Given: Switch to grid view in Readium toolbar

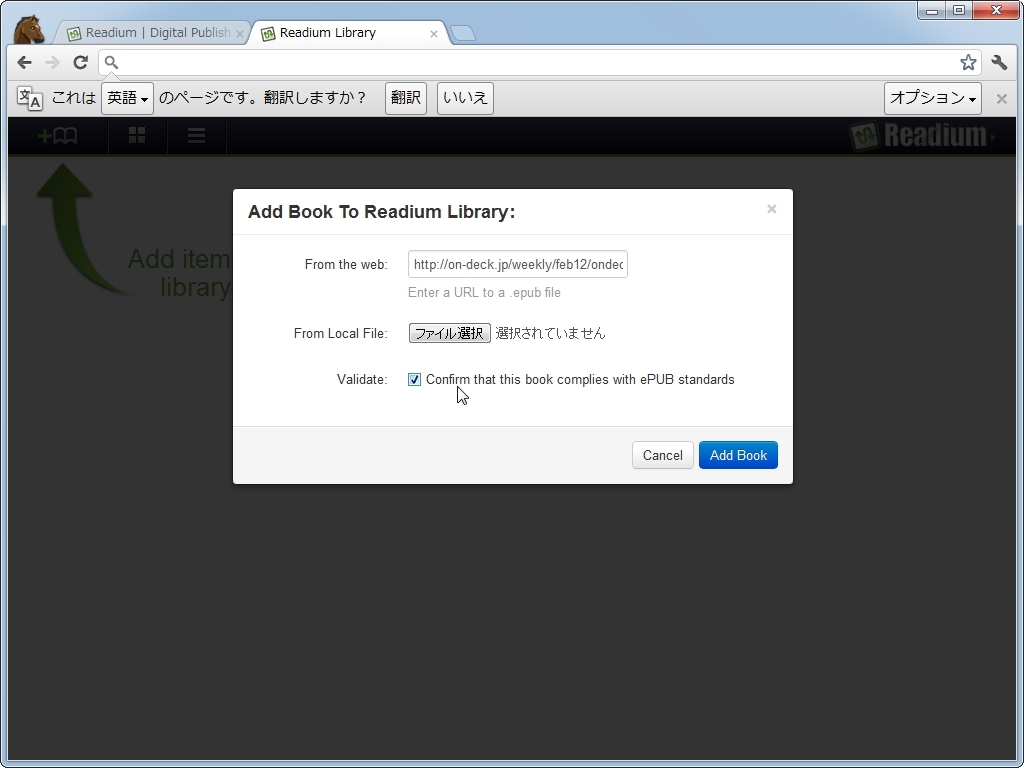Looking at the screenshot, I should click(x=137, y=135).
